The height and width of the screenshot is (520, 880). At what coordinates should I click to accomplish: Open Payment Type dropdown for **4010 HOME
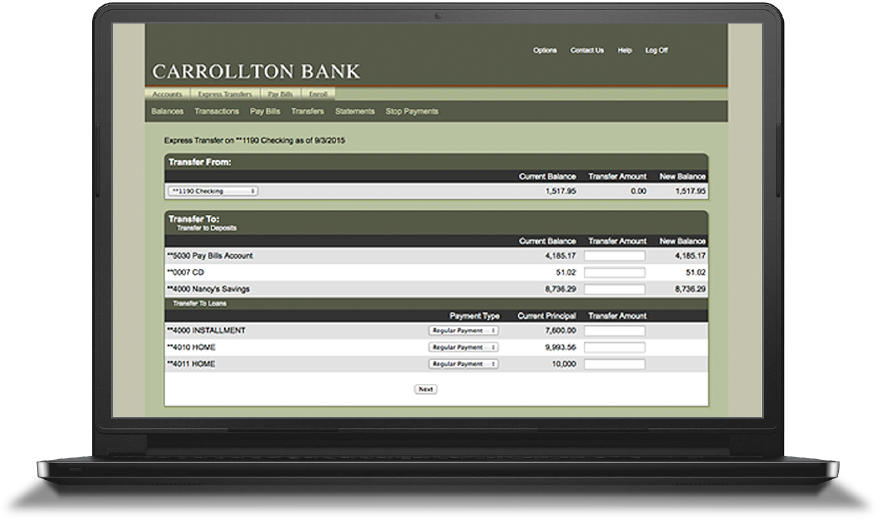click(x=464, y=348)
